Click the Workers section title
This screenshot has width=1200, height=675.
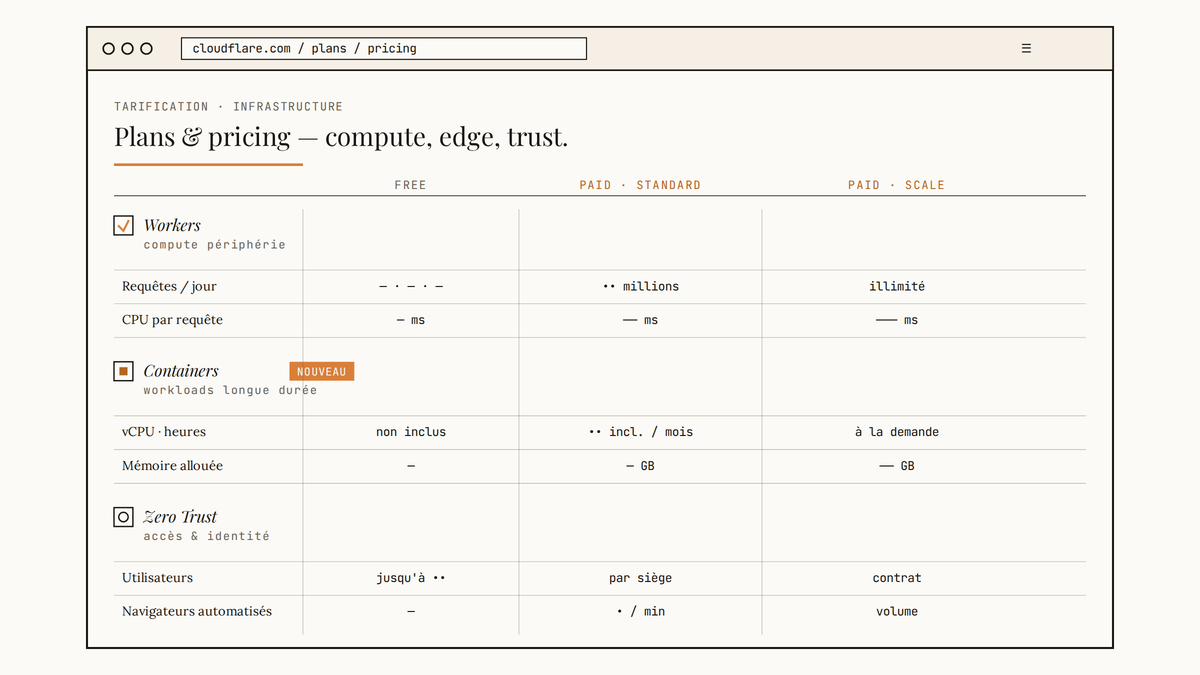click(172, 225)
